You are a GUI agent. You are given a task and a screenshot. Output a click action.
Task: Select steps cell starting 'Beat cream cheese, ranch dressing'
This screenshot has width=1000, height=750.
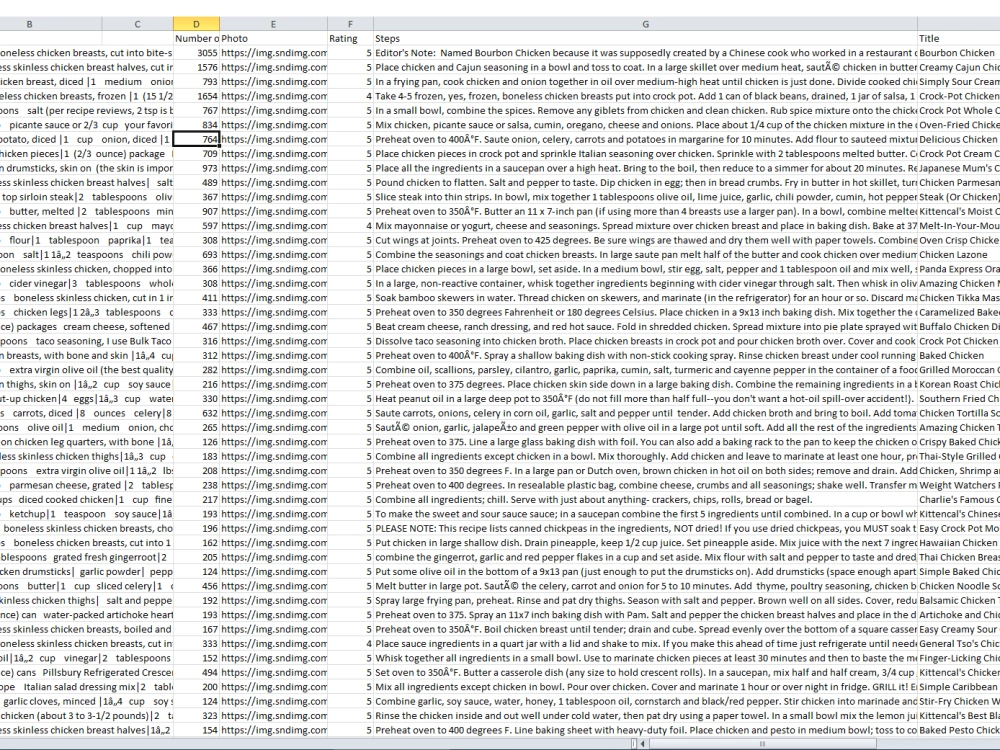coord(645,327)
